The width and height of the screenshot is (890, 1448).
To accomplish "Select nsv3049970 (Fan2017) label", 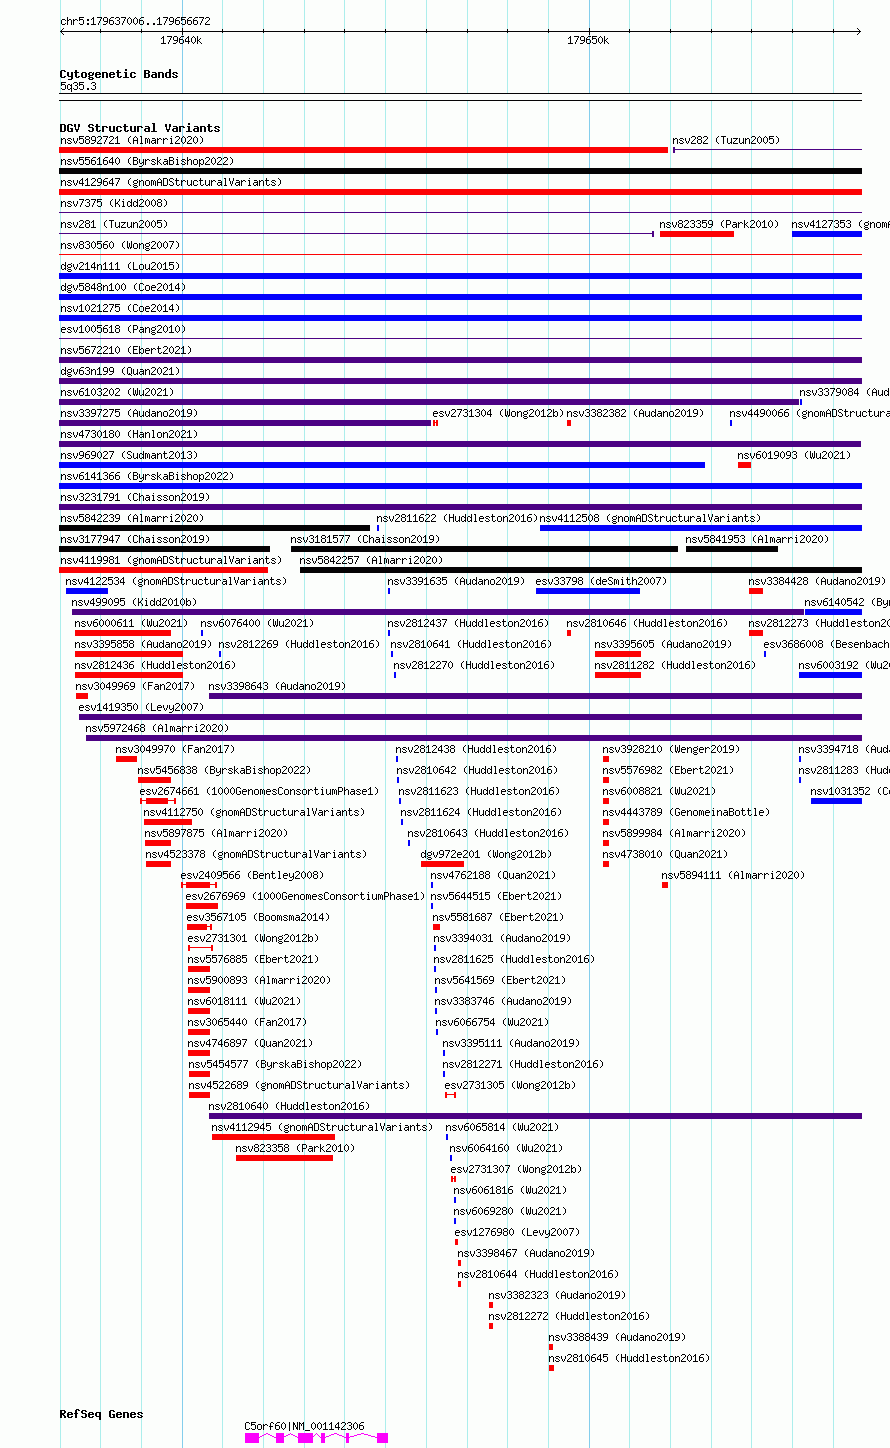I will pyautogui.click(x=176, y=750).
